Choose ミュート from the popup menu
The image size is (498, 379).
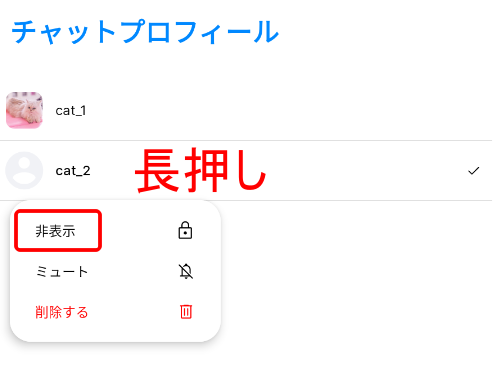(x=62, y=272)
